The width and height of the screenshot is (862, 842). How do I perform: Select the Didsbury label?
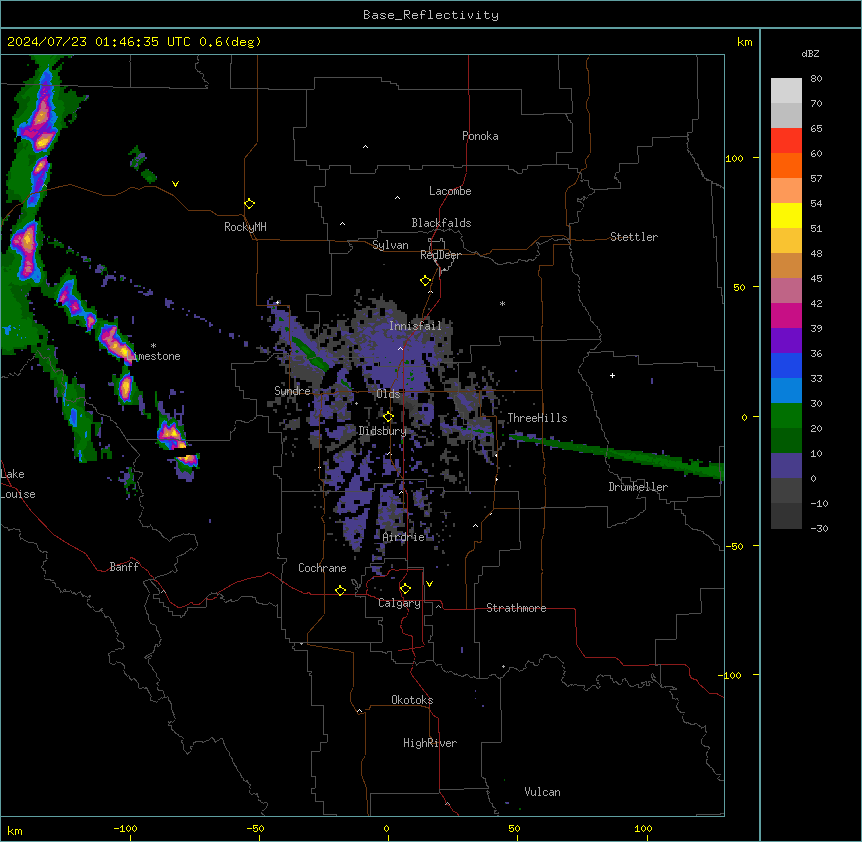point(382,431)
